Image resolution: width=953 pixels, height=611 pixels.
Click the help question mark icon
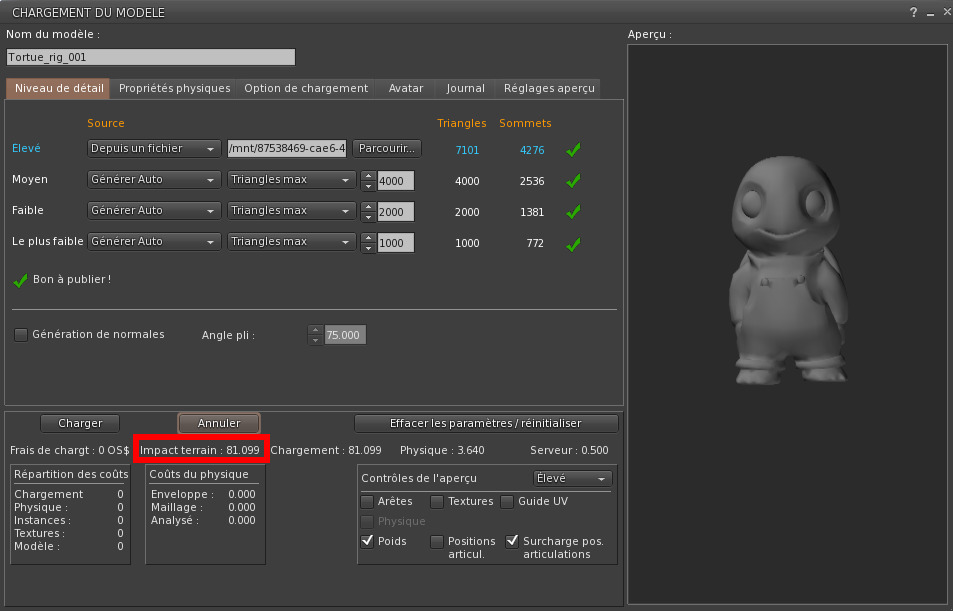click(913, 13)
